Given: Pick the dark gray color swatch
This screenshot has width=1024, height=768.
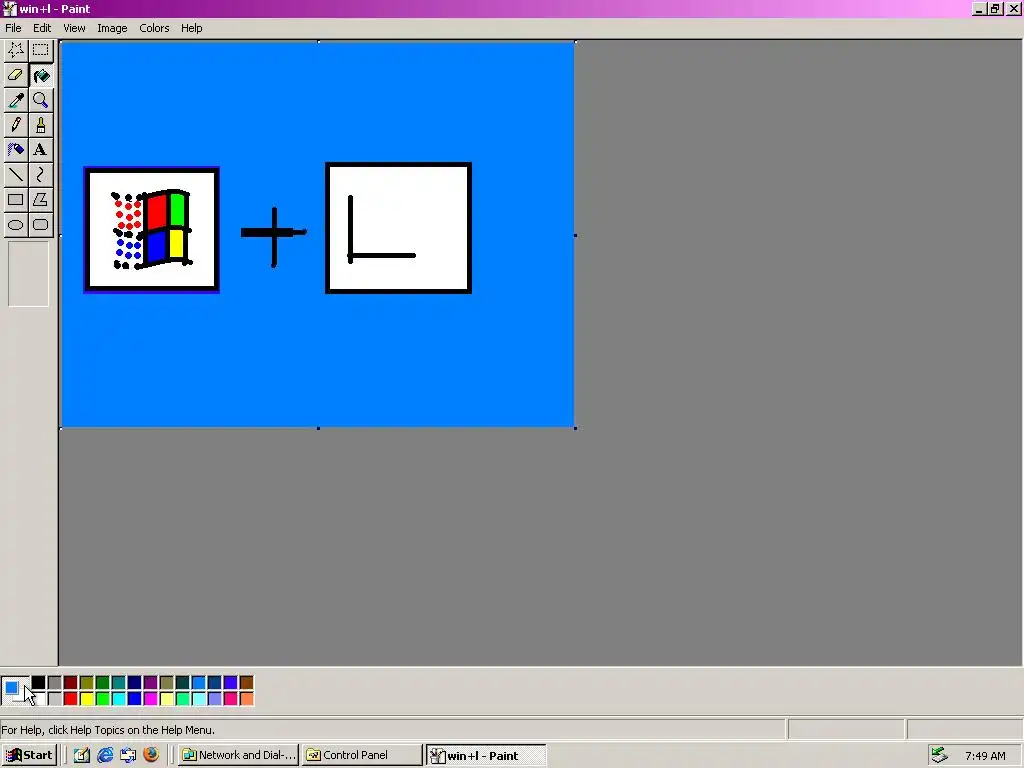Looking at the screenshot, I should 55,683.
